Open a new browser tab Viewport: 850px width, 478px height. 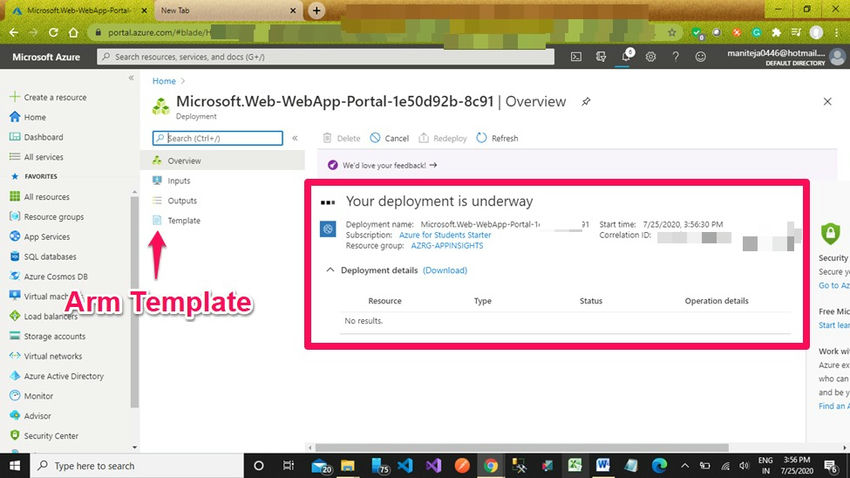tap(317, 10)
